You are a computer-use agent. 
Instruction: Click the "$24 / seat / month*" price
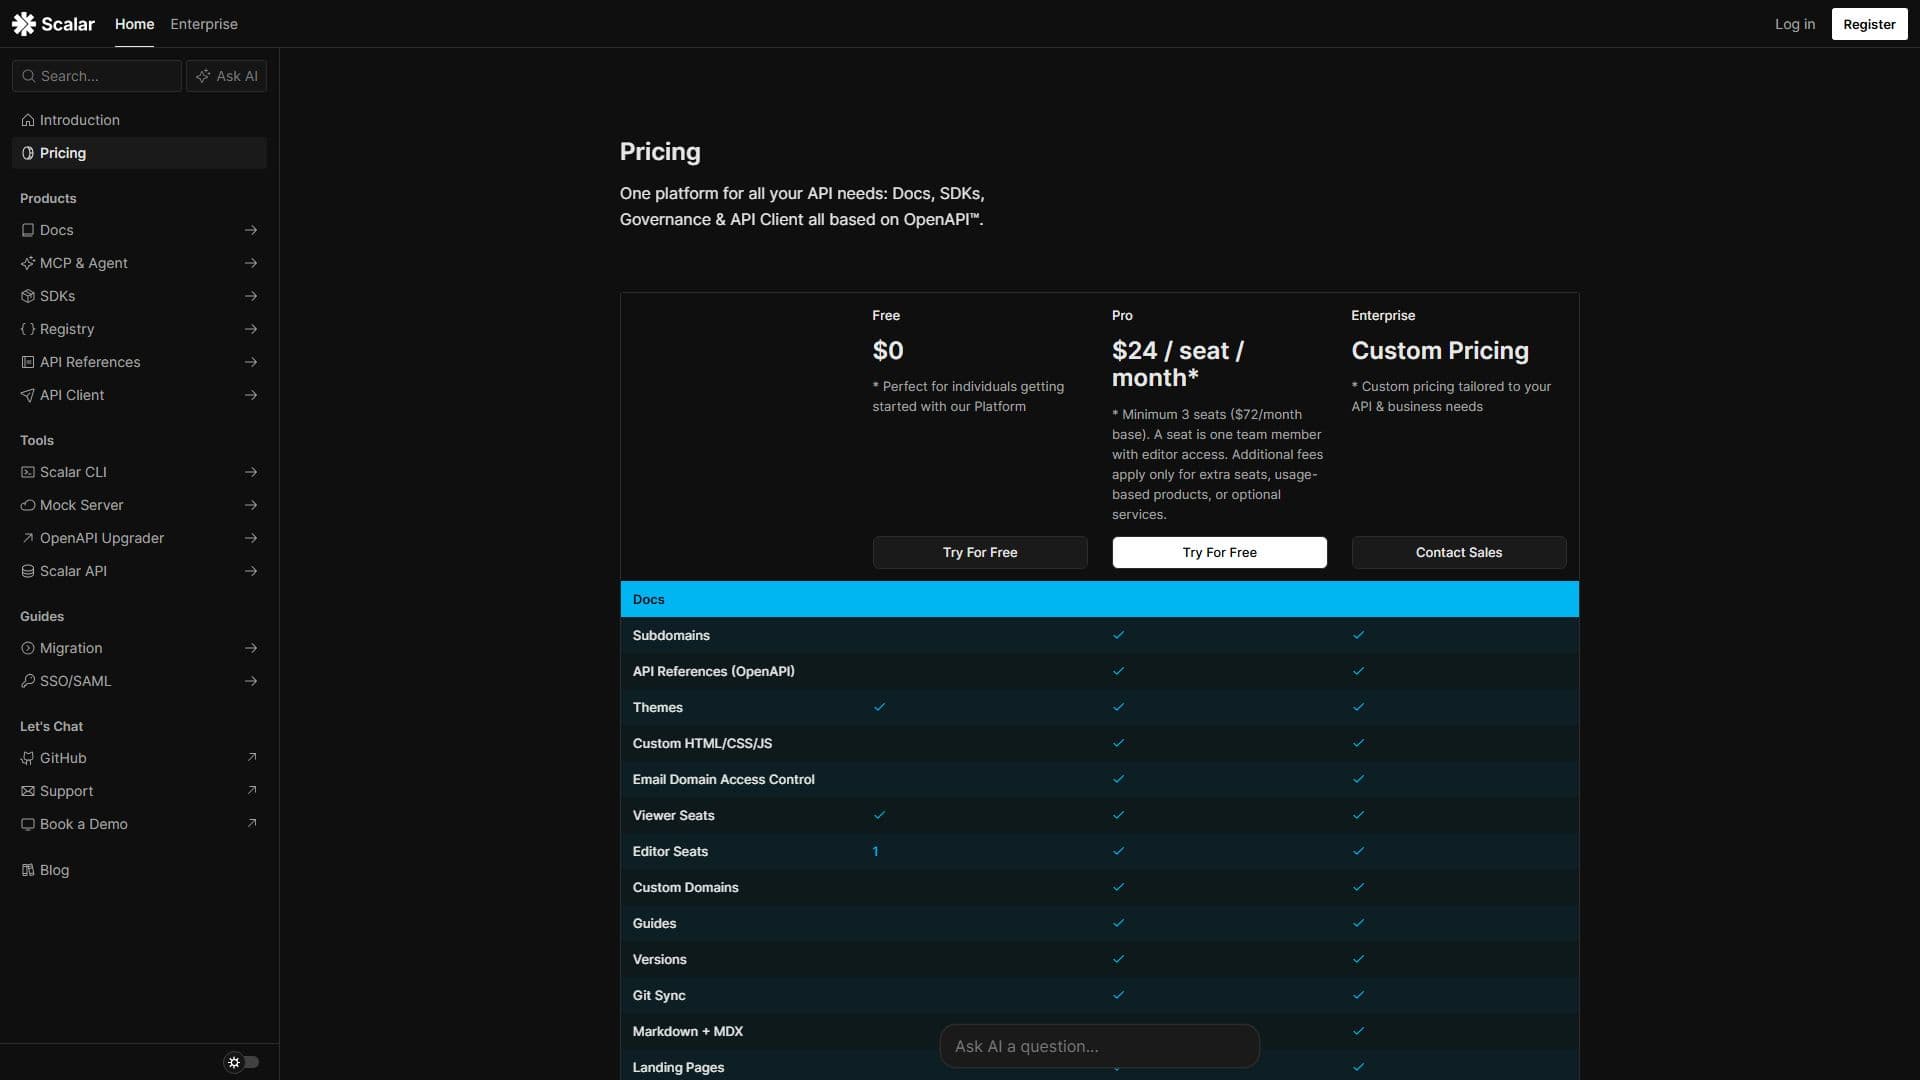pyautogui.click(x=1178, y=364)
